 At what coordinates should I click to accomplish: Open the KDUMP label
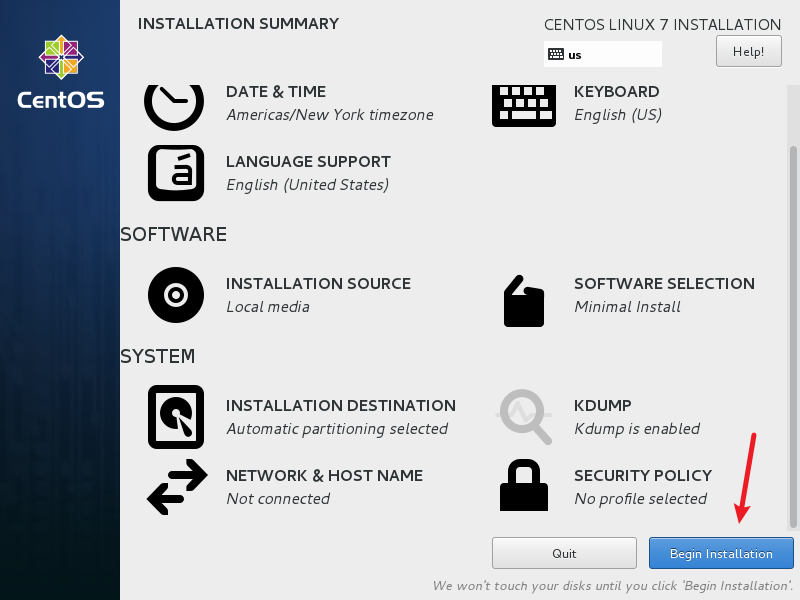[x=603, y=406]
